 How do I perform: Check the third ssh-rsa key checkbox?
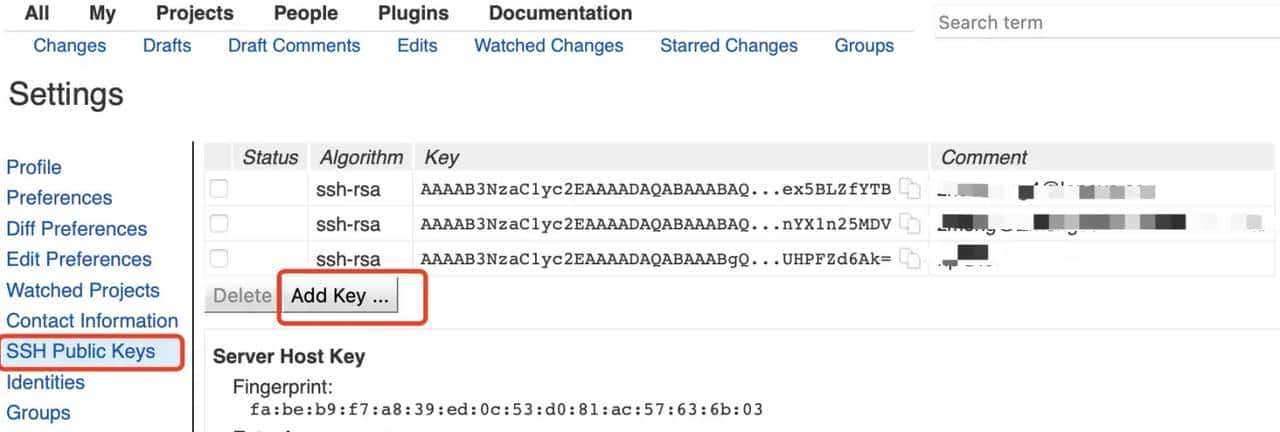218,258
